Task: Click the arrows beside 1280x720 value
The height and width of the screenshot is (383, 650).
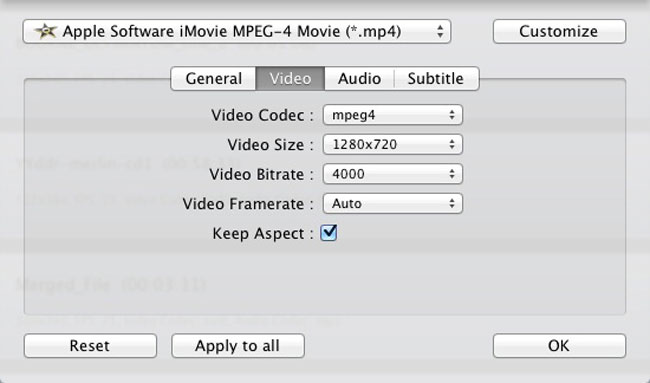Action: 452,144
